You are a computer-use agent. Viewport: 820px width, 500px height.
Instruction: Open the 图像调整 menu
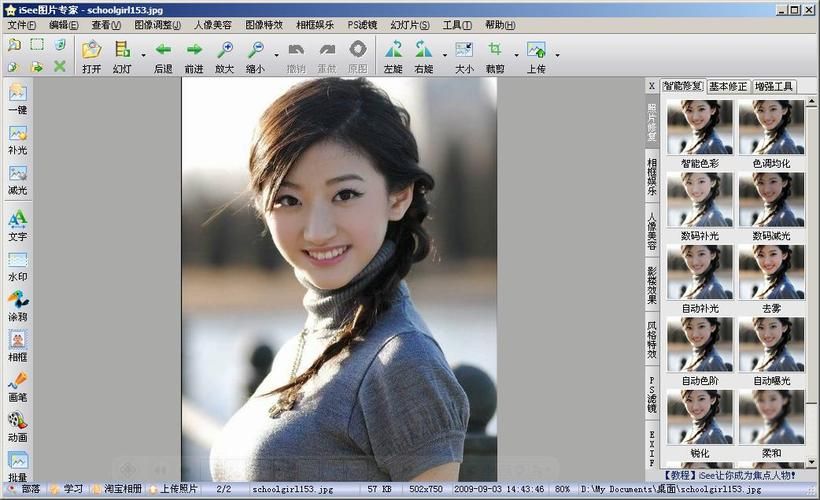point(157,25)
